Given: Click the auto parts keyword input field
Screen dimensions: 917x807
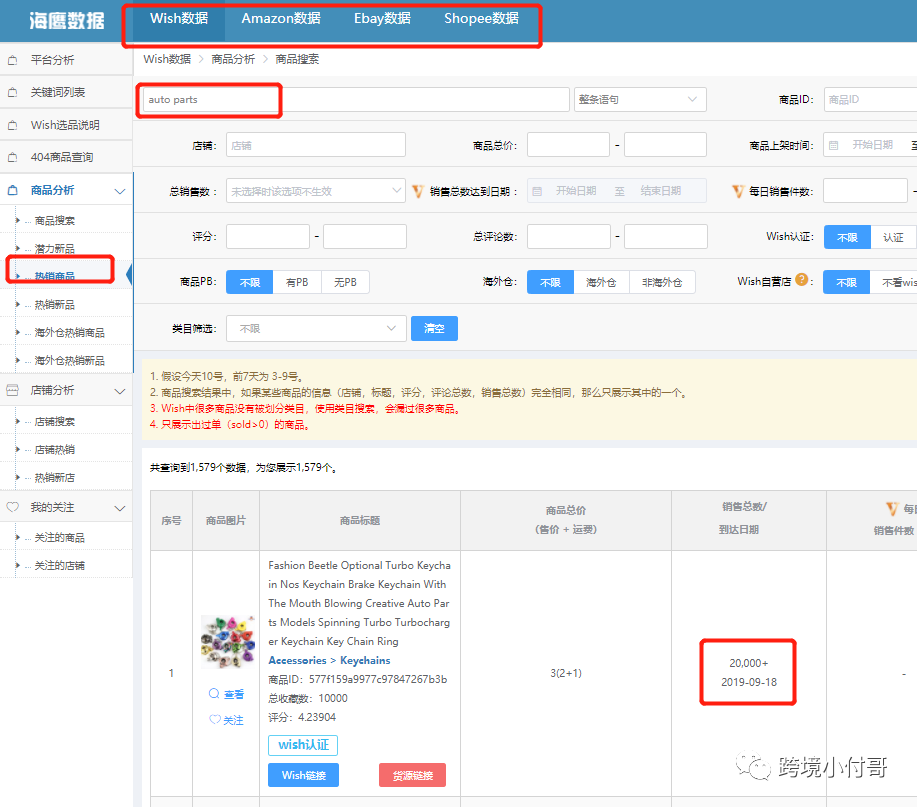Looking at the screenshot, I should pyautogui.click(x=209, y=101).
